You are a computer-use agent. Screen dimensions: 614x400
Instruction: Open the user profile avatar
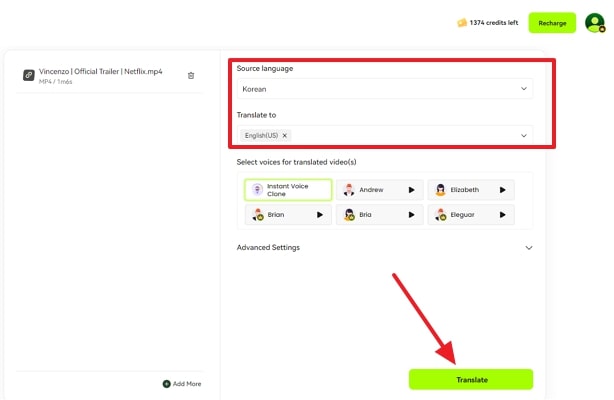pos(595,23)
